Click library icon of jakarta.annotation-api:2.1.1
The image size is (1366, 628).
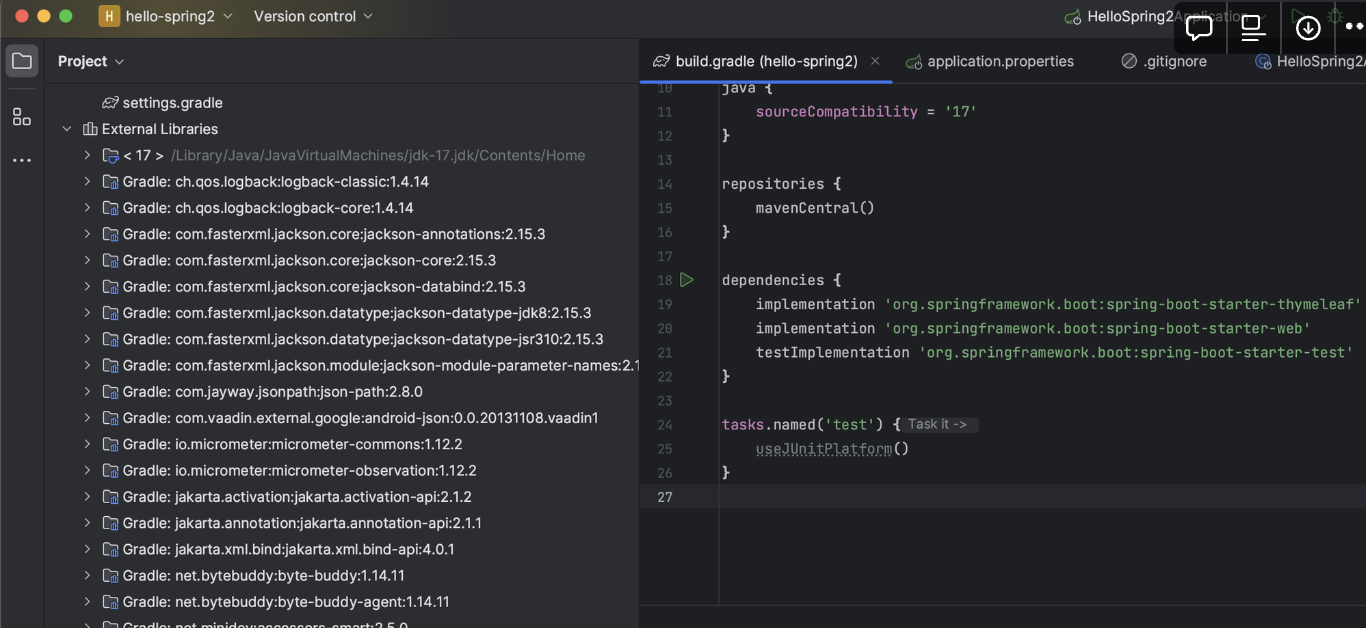111,523
